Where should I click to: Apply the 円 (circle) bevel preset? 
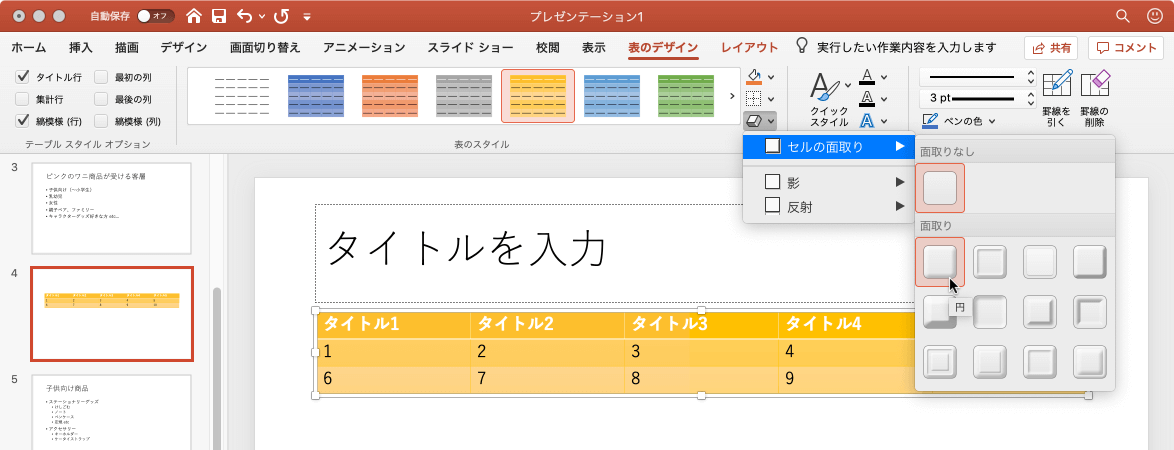(939, 262)
